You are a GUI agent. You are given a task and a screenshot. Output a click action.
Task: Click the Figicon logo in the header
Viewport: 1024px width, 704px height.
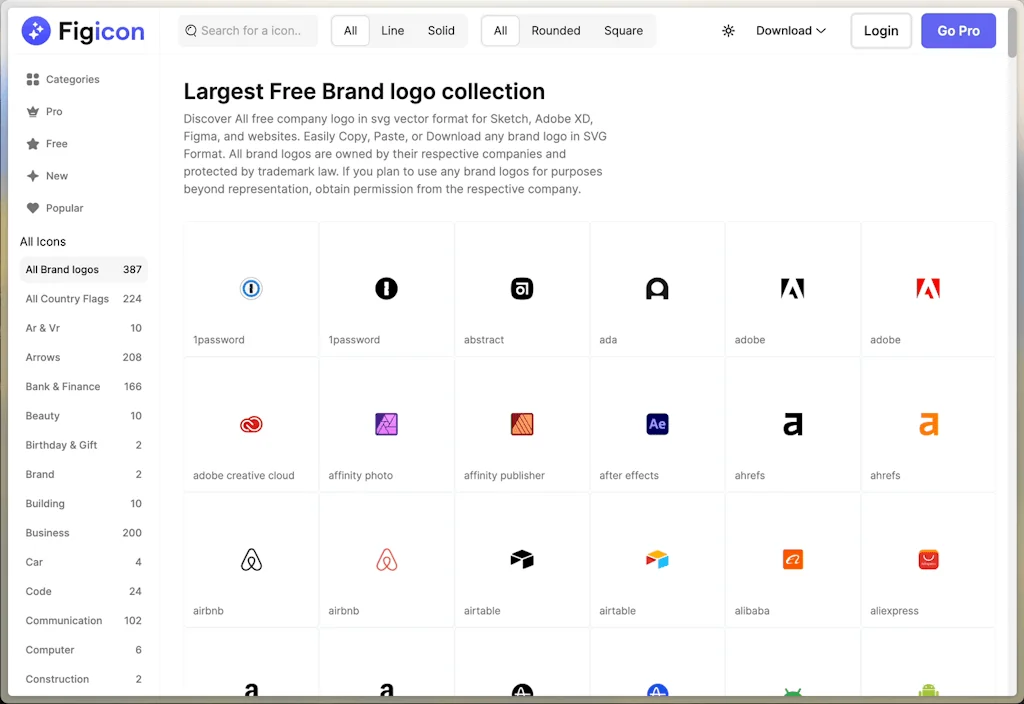(83, 31)
